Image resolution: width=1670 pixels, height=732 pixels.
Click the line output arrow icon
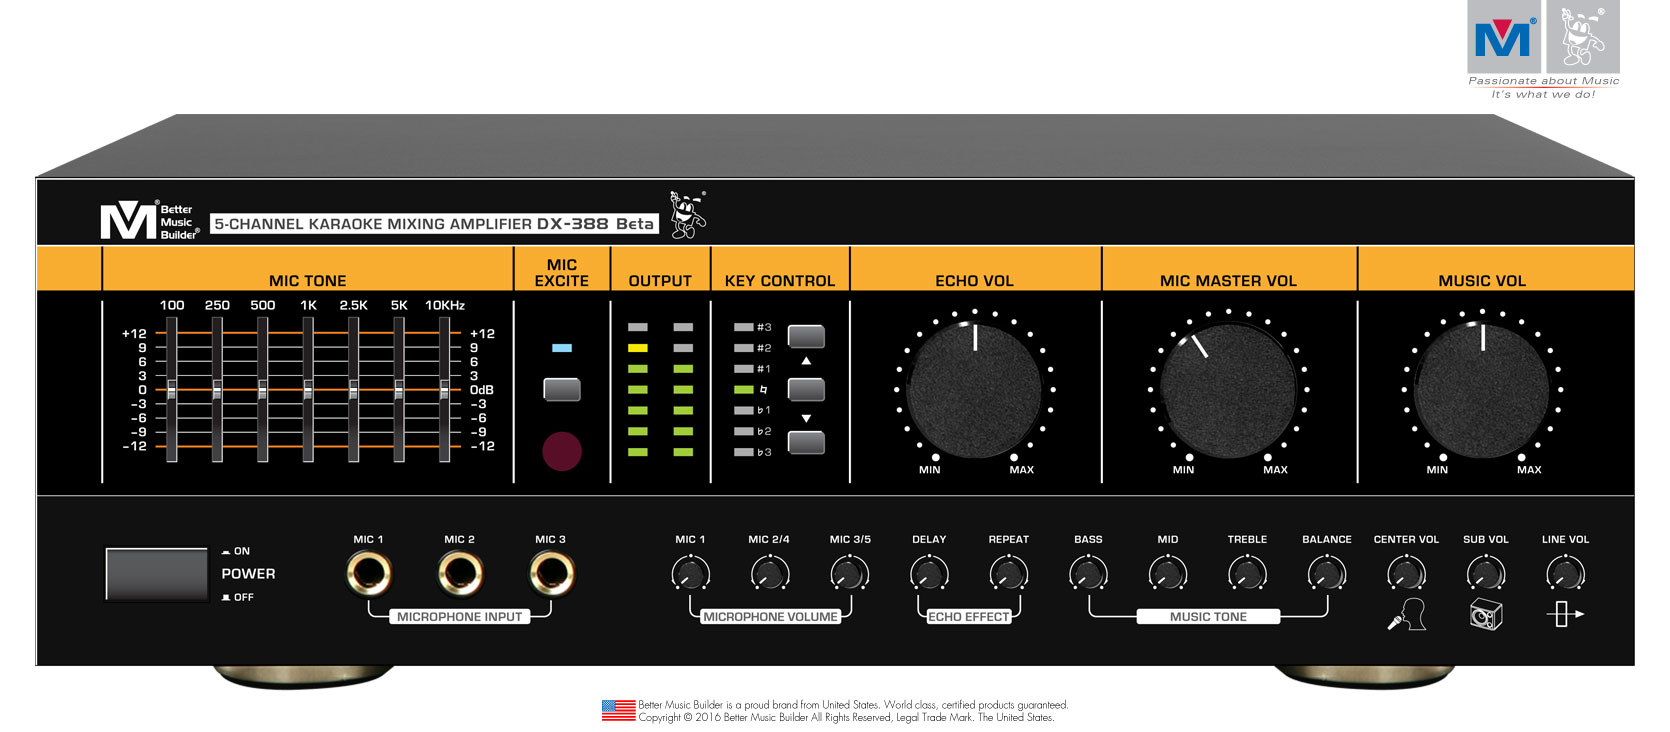pyautogui.click(x=1565, y=614)
